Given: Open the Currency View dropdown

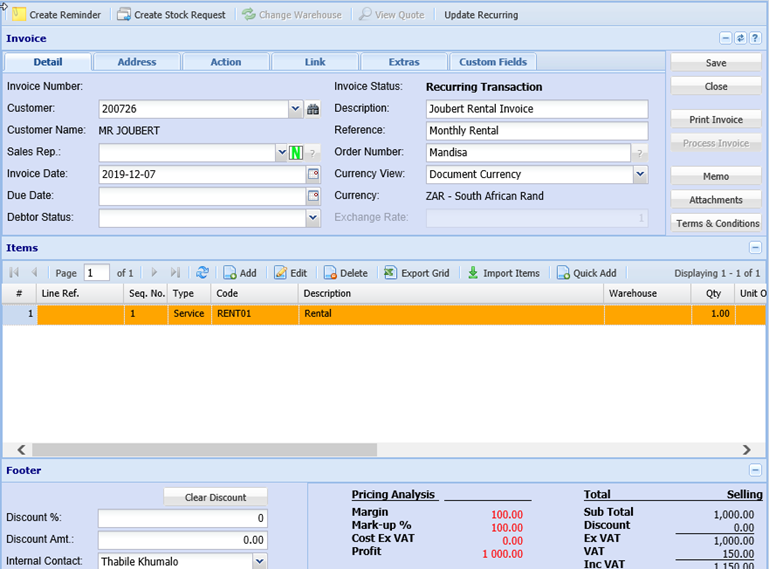Looking at the screenshot, I should pos(640,174).
